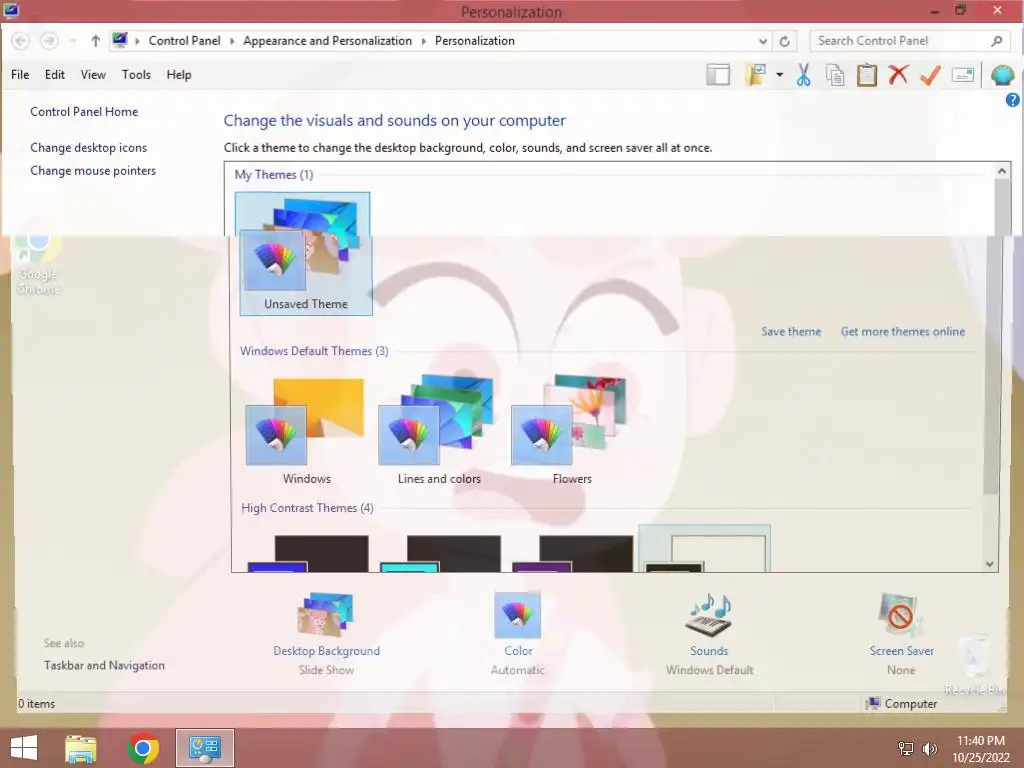Viewport: 1024px width, 768px height.
Task: Click the theme list scroll down arrow
Action: coord(990,564)
